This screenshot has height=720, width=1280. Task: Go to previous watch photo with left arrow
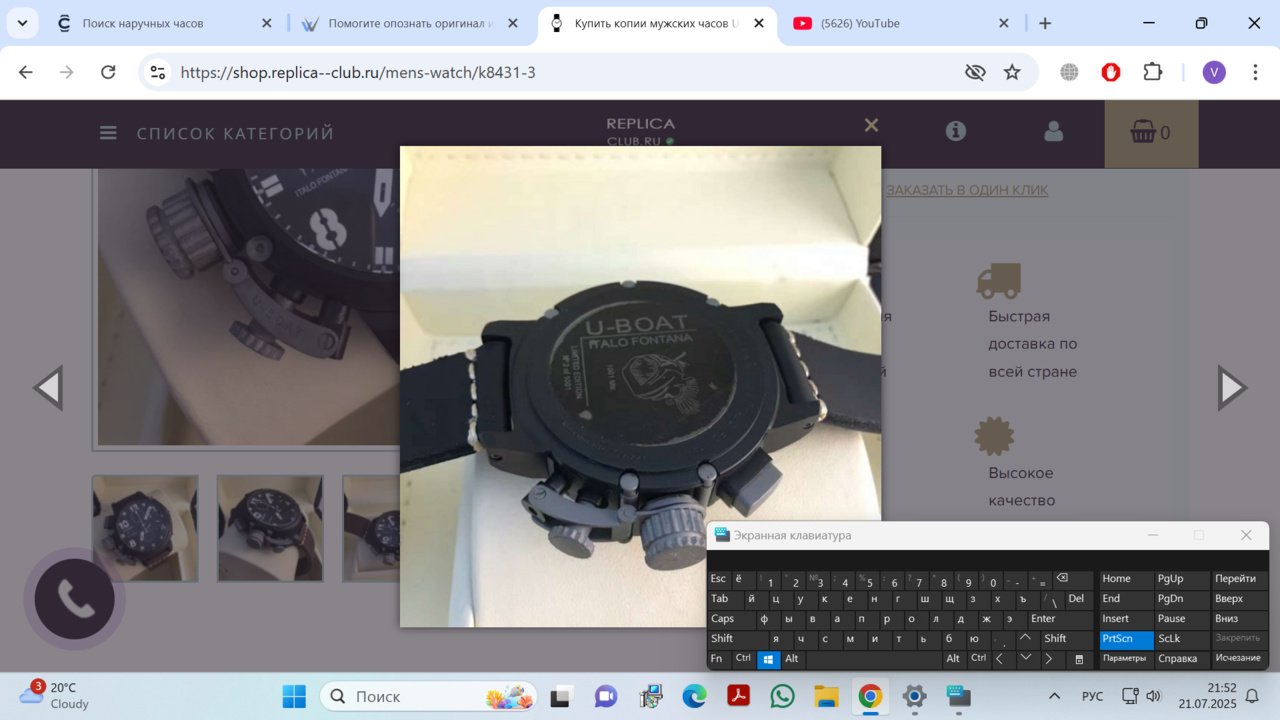click(48, 388)
